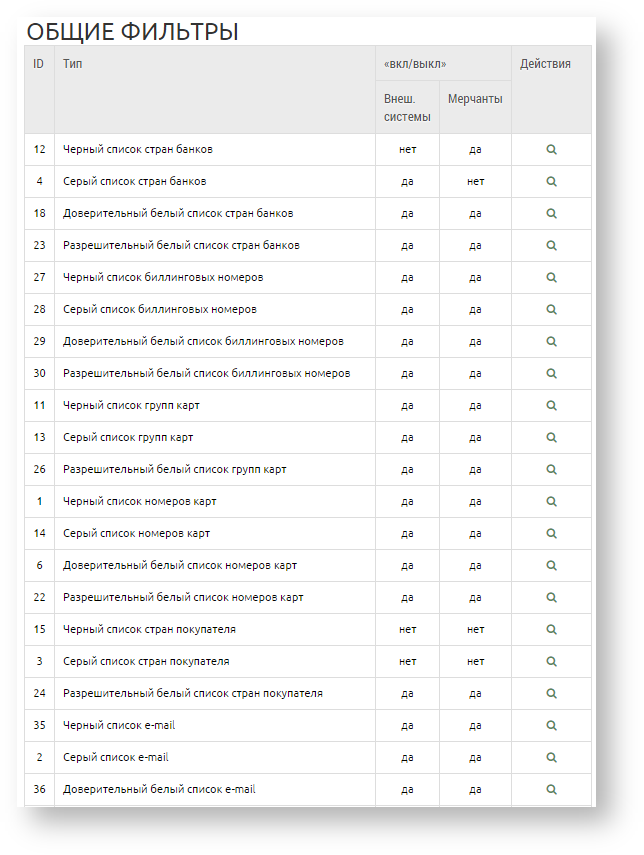Screen dimensions: 644x855
Task: Open magnifier for Разрешительный белый список номеров карт
Action: pyautogui.click(x=551, y=598)
